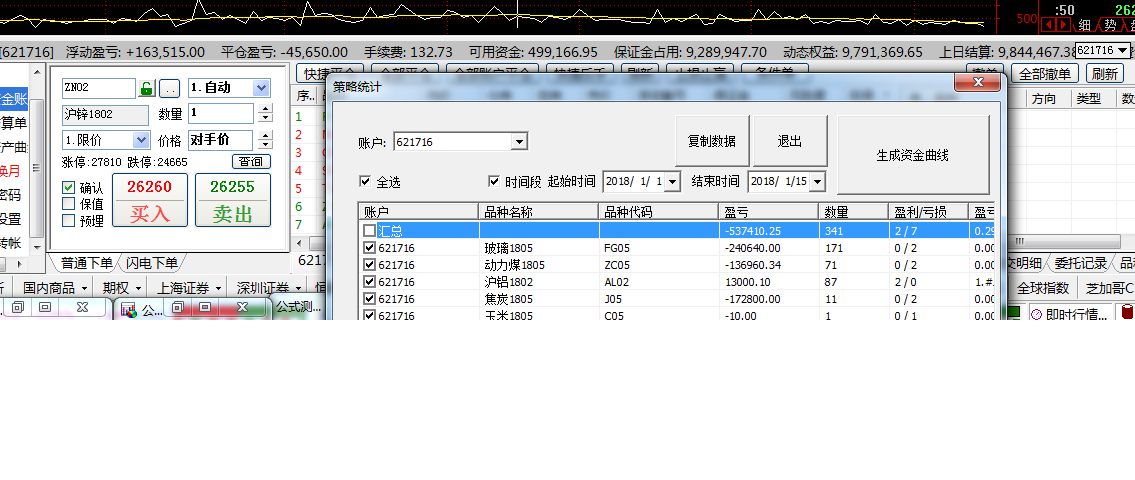The height and width of the screenshot is (480, 1135).
Task: Select the 势 chart tab
Action: click(x=1110, y=25)
